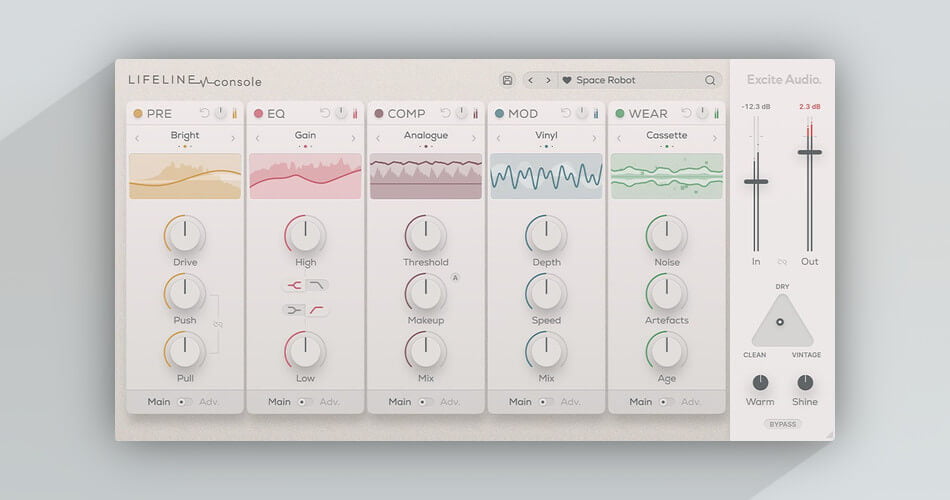The width and height of the screenshot is (950, 500).
Task: Click the EQ module mini level knob
Action: click(x=341, y=113)
